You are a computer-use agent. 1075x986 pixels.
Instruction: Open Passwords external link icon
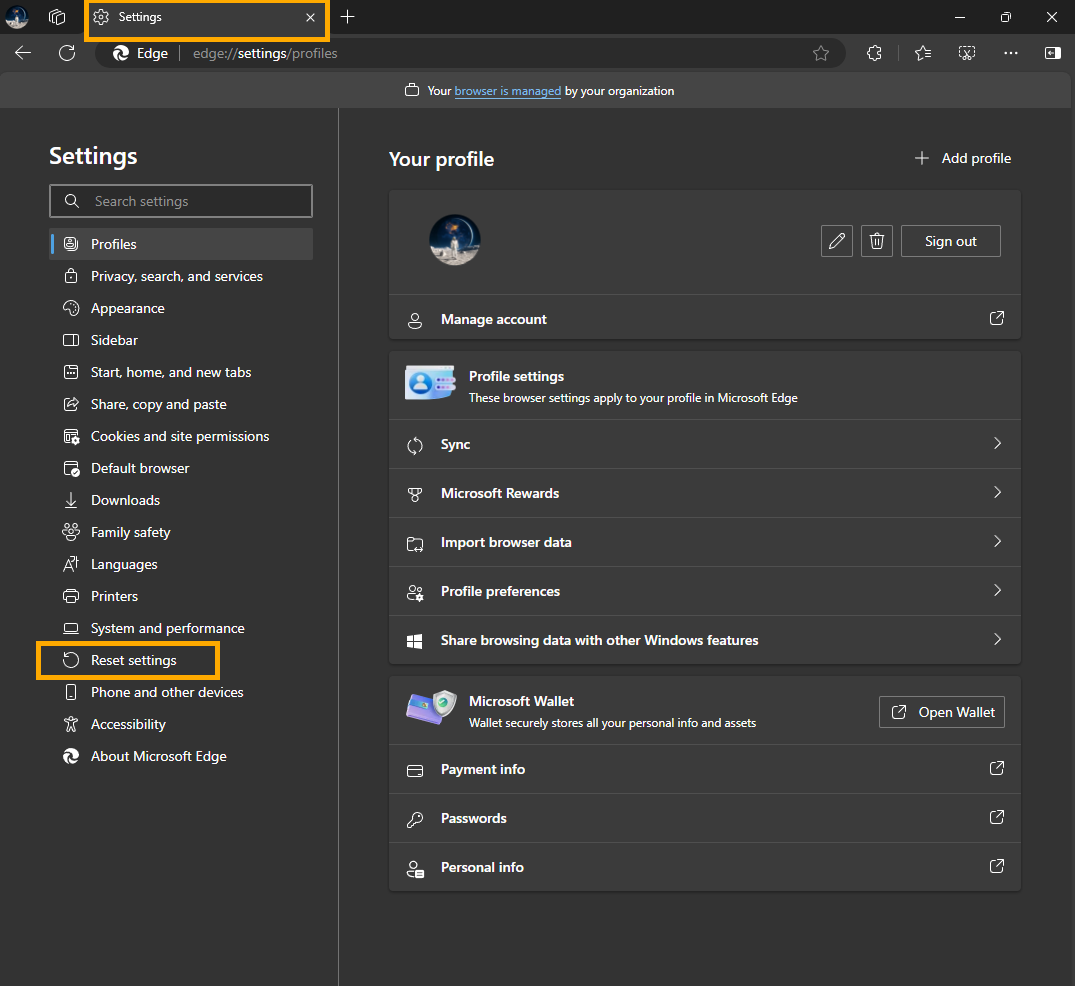(997, 817)
